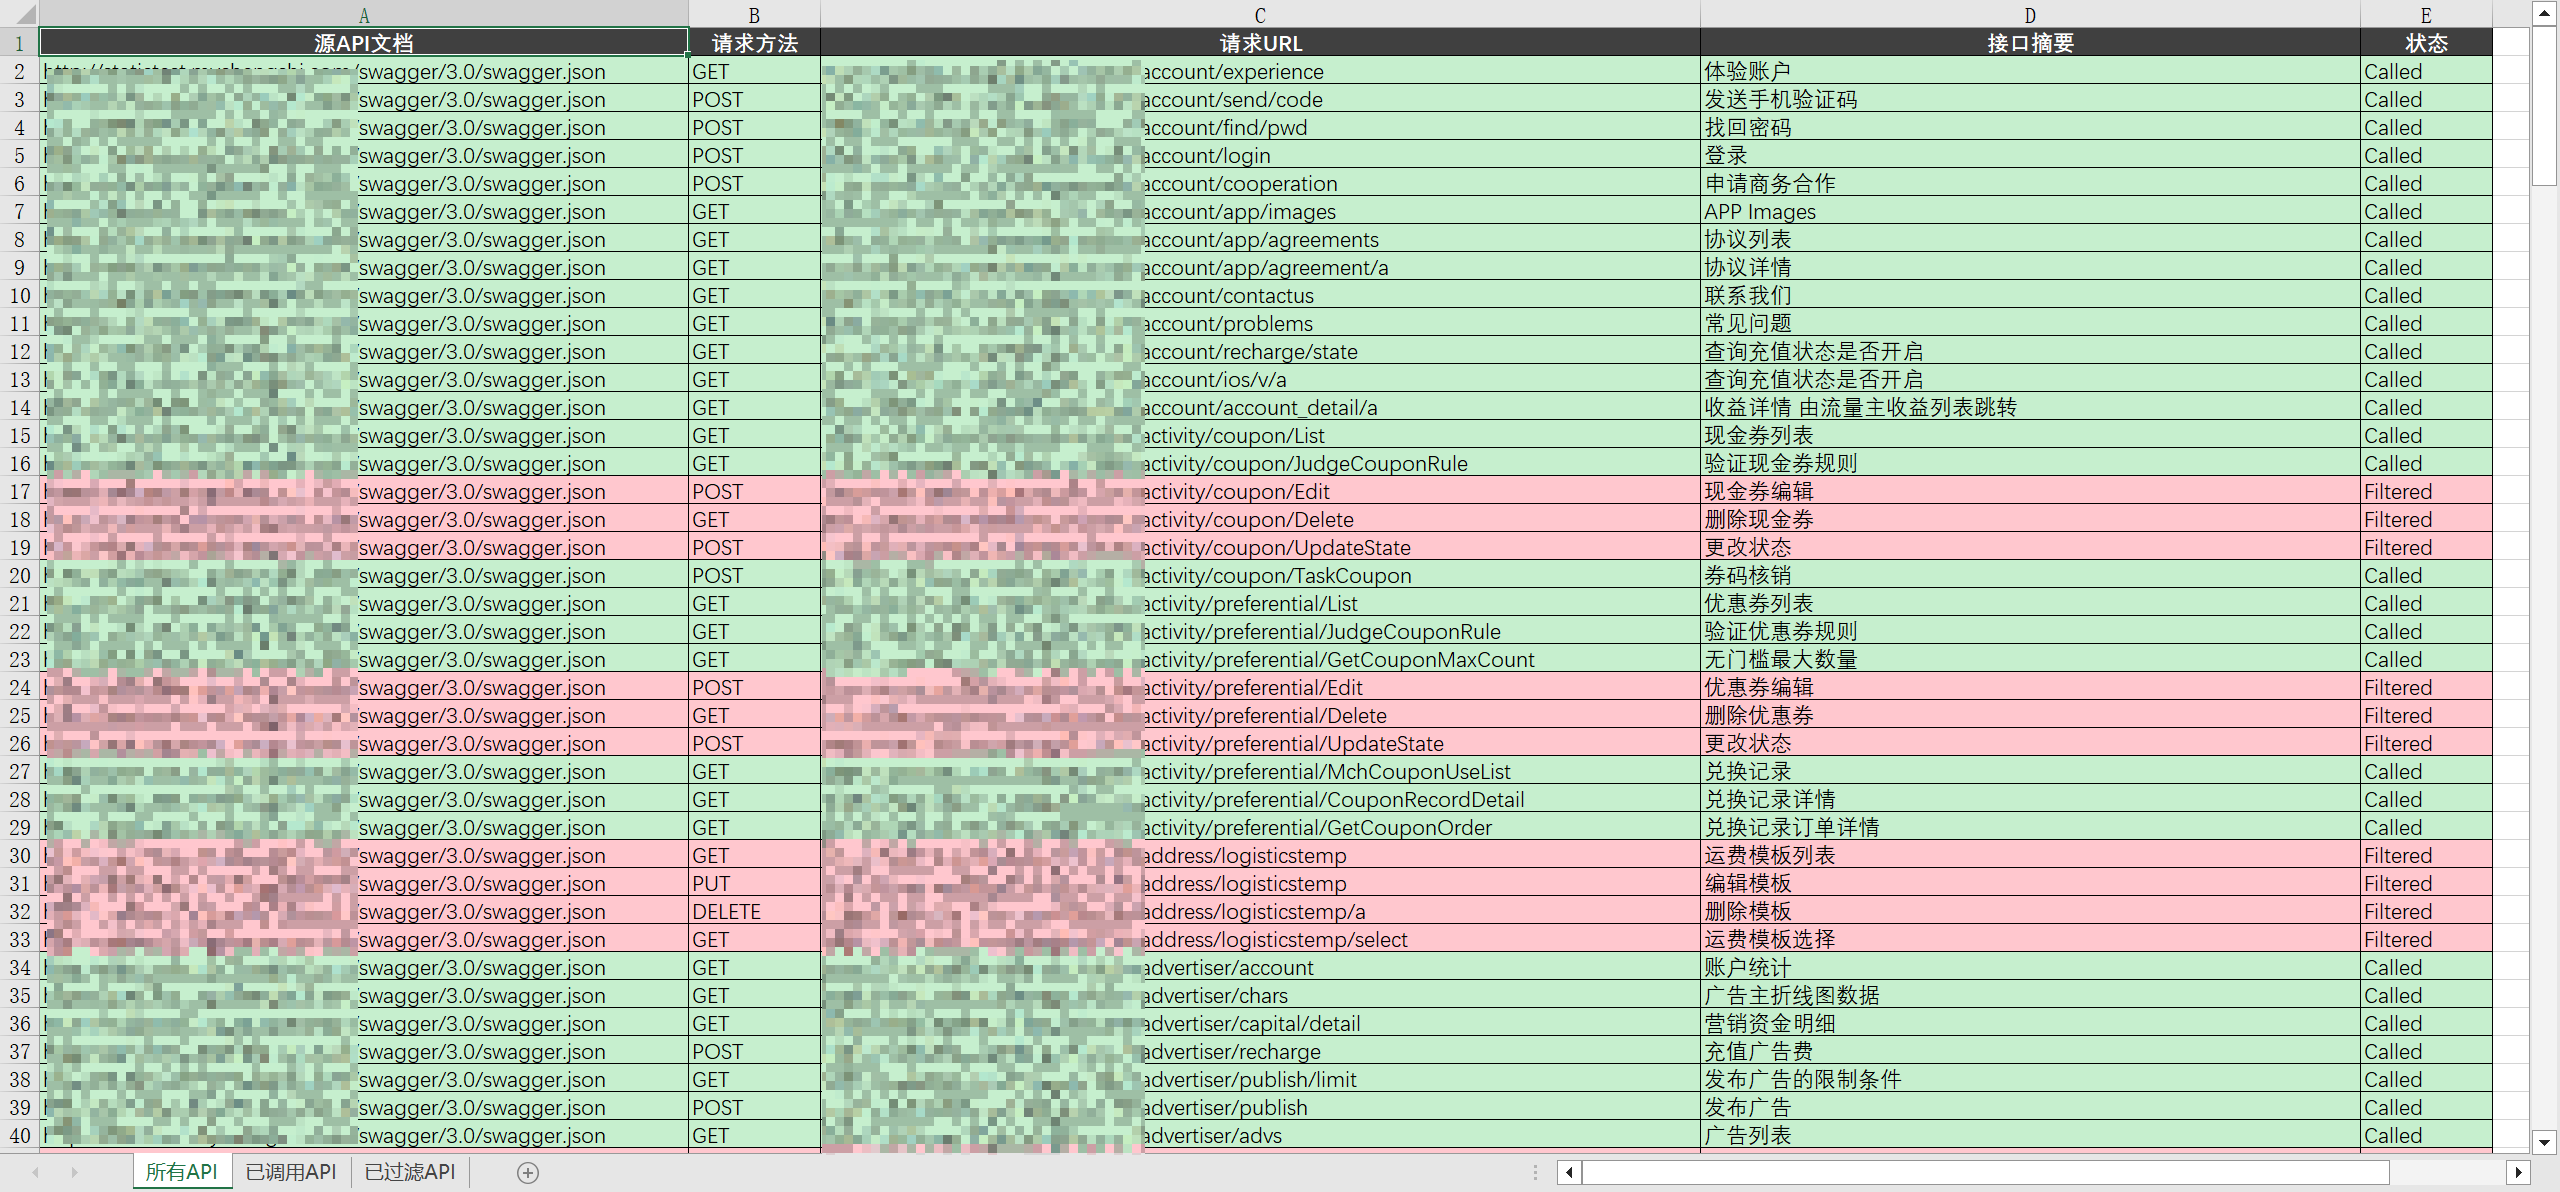Click the next sheet navigation arrow
2560x1192 pixels.
click(74, 1172)
